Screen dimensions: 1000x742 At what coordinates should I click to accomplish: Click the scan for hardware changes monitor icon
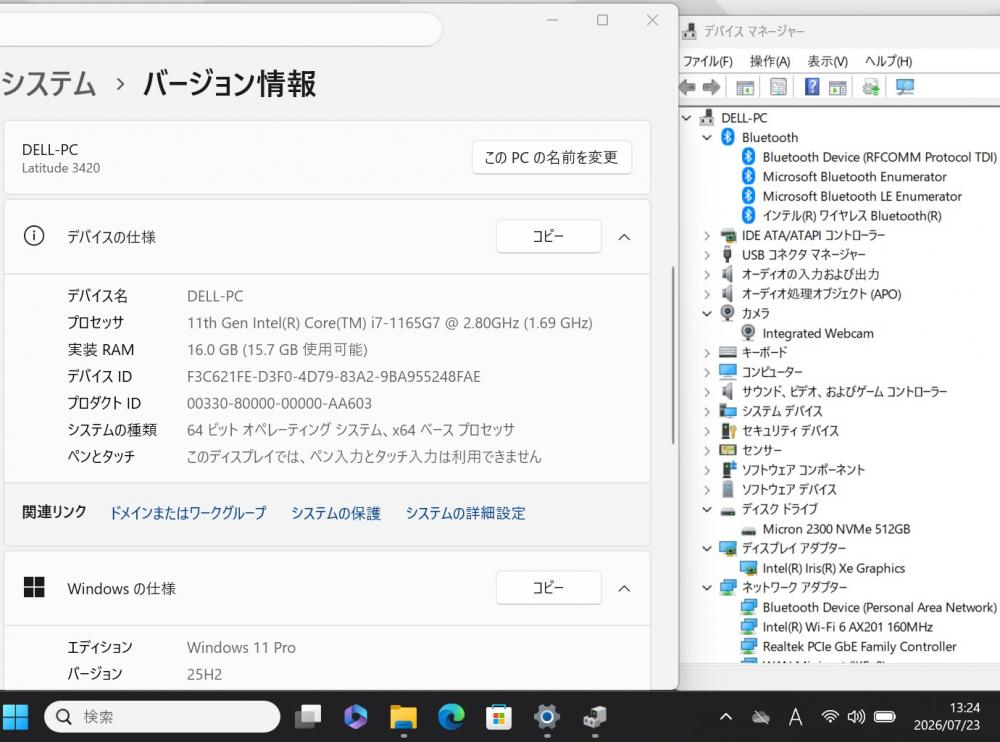tap(905, 87)
